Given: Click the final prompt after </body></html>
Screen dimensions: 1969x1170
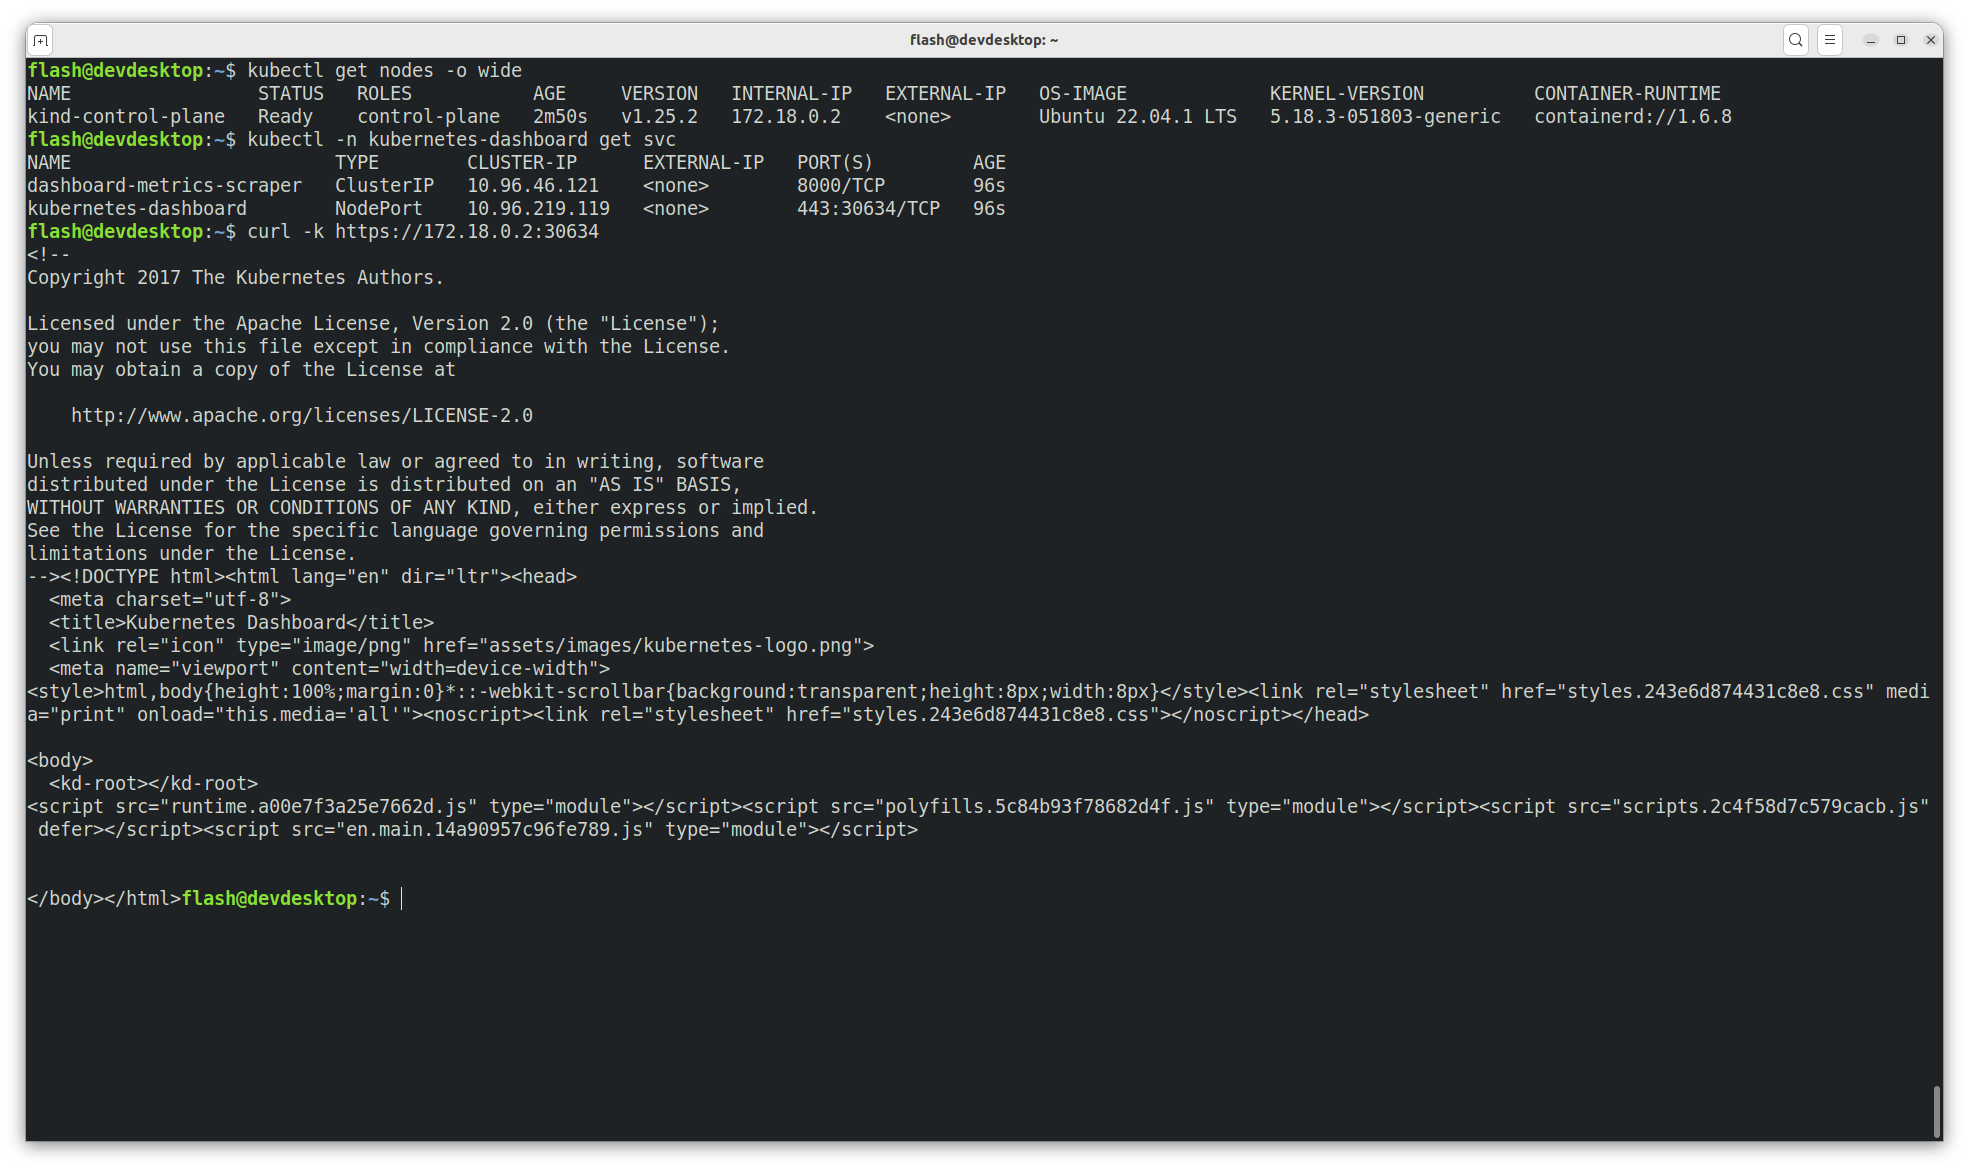Looking at the screenshot, I should (286, 898).
